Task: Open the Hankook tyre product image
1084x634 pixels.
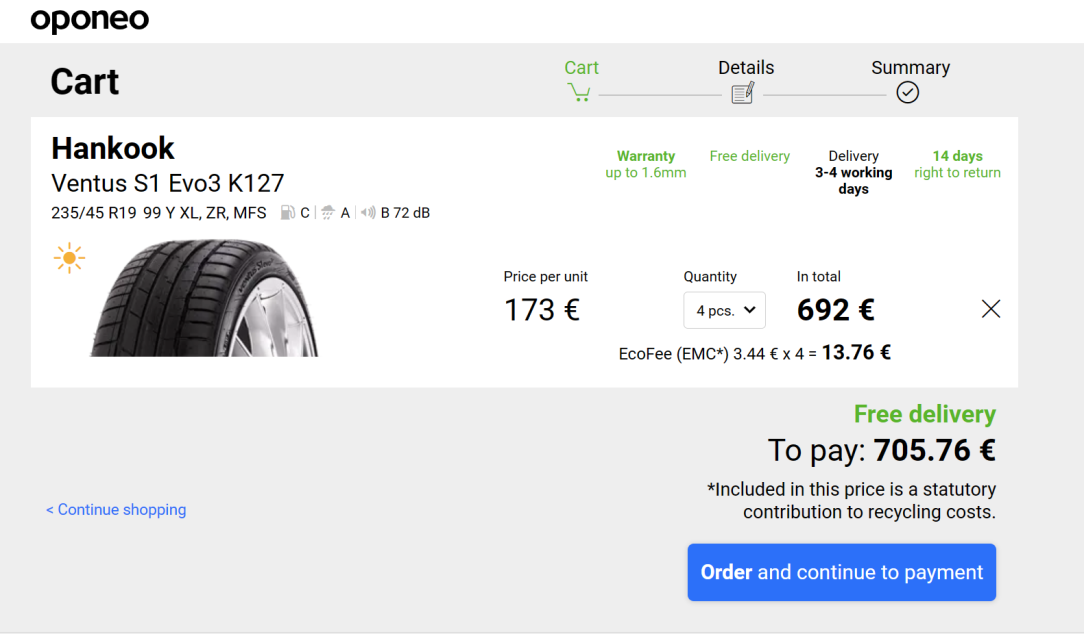Action: pos(204,298)
